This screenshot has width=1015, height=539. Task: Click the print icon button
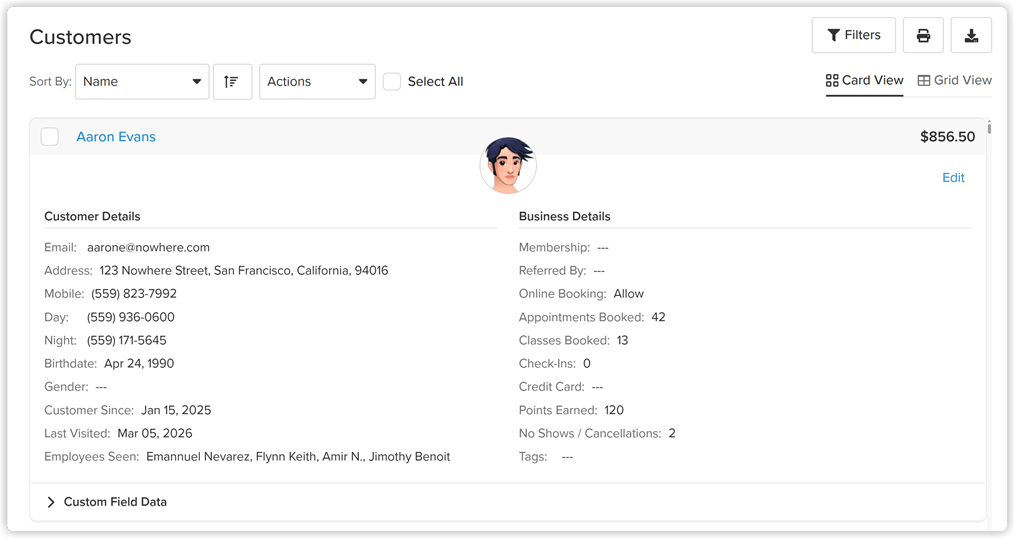tap(923, 35)
